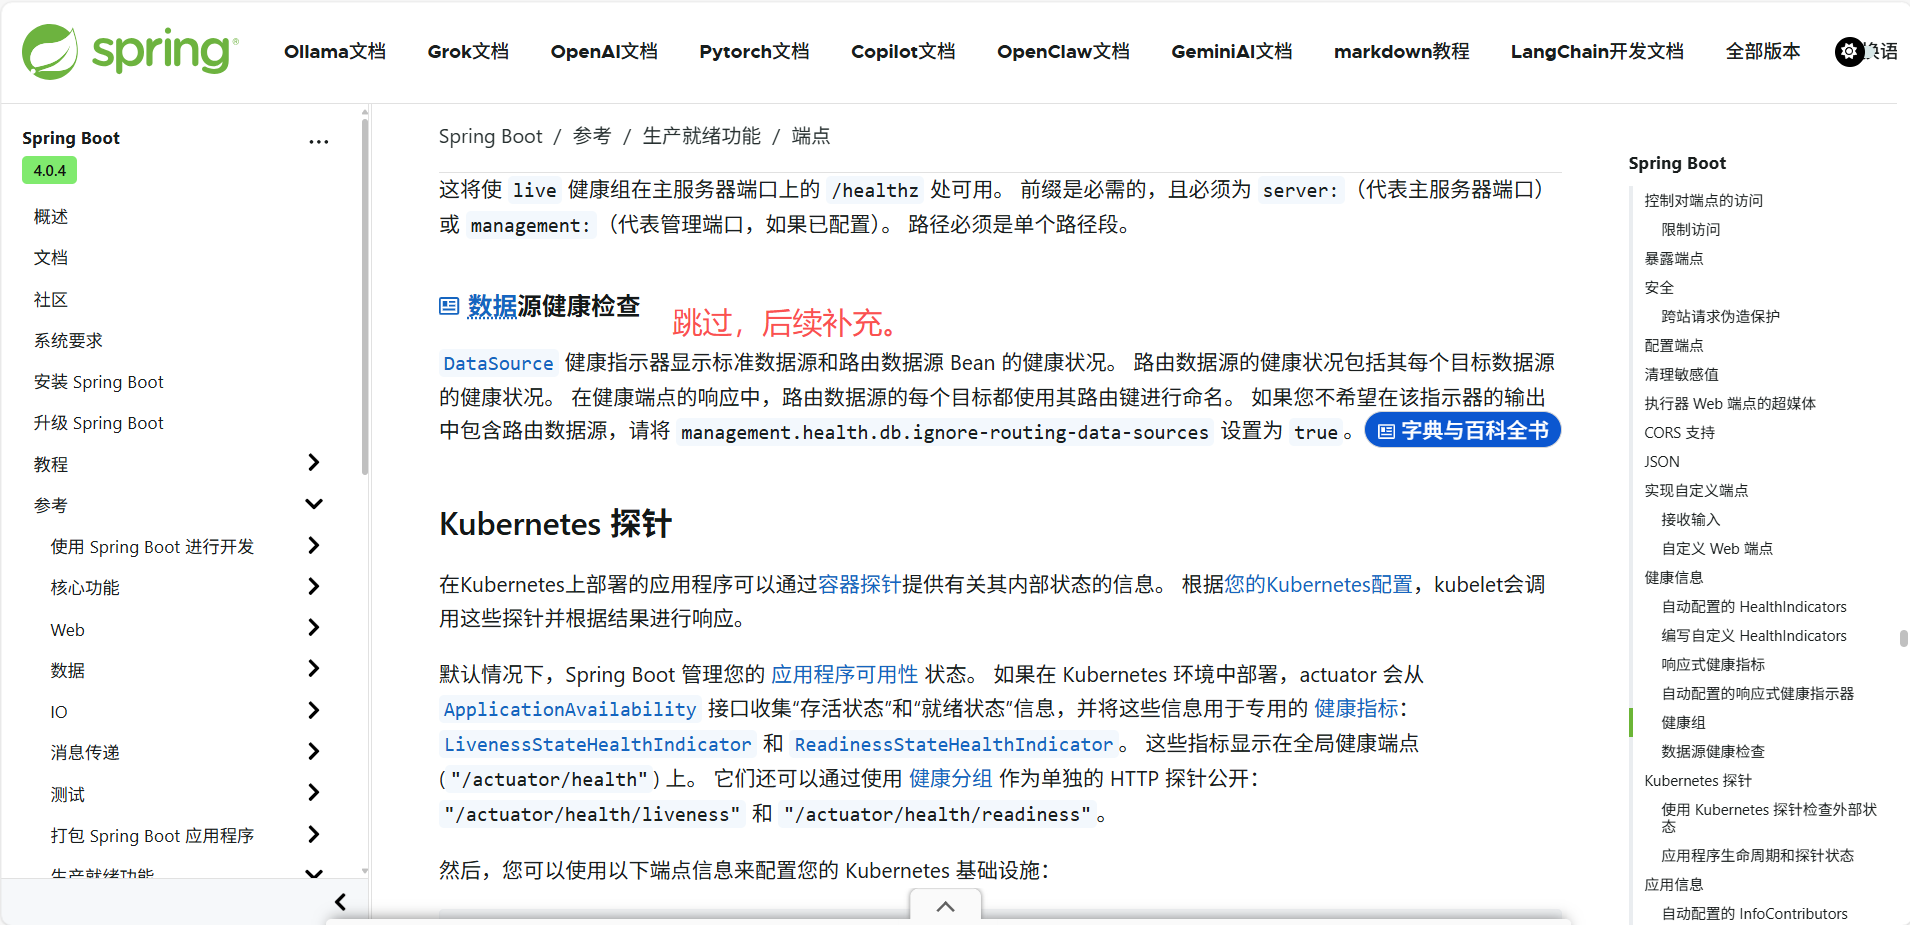The width and height of the screenshot is (1910, 925).
Task: Jump to 实现自定义端点 in the contents
Action: (1696, 490)
